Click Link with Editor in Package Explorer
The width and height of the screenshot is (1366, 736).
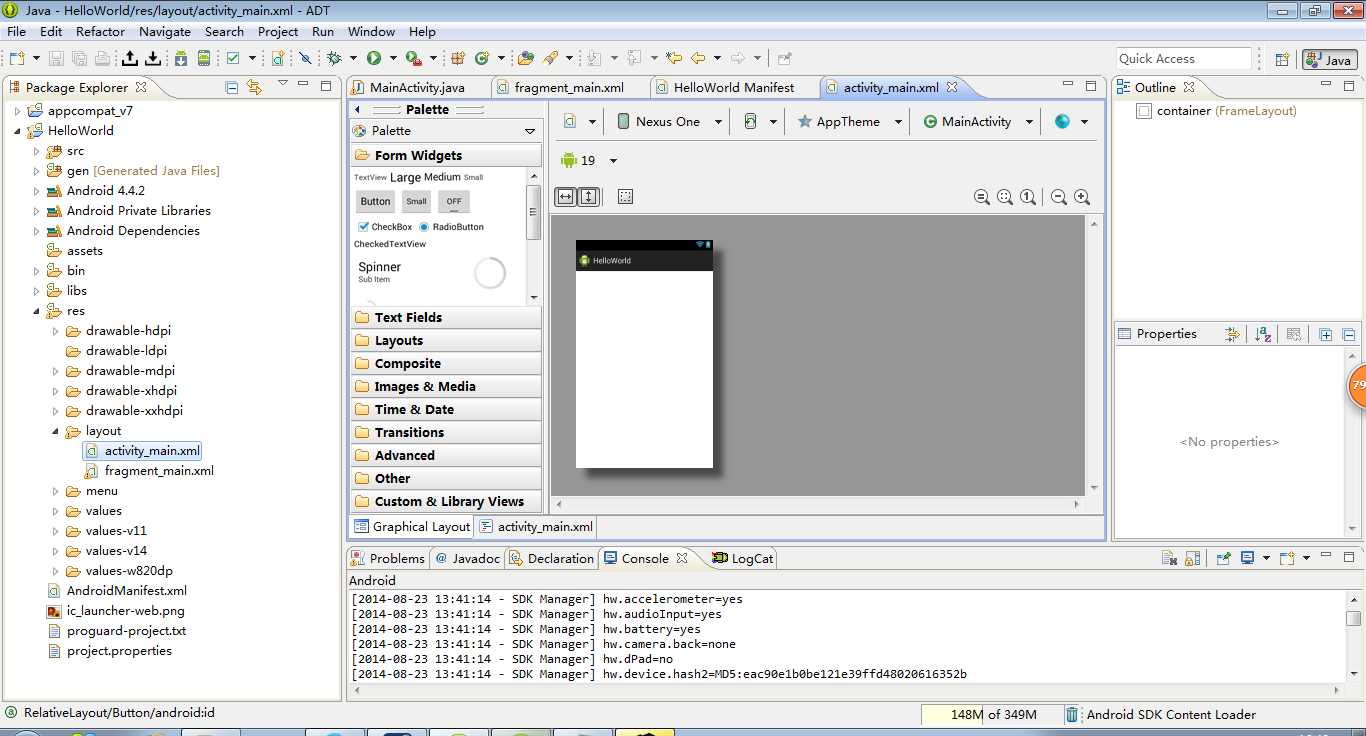(x=254, y=87)
